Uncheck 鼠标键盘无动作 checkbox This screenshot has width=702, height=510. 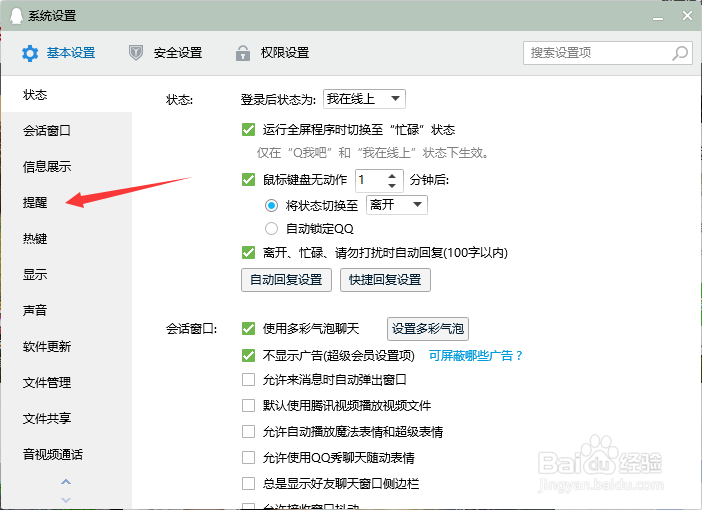click(248, 180)
